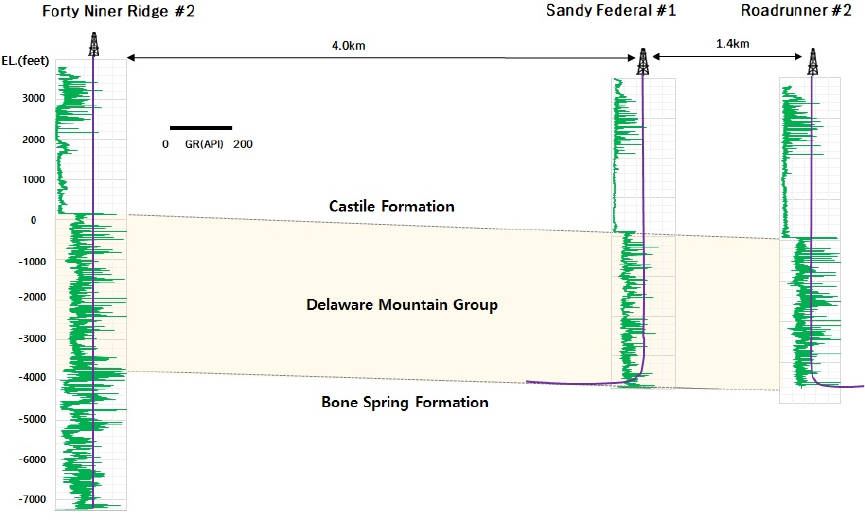865x530 pixels.
Task: Click the Delaware Mountain Group label
Action: [x=401, y=304]
